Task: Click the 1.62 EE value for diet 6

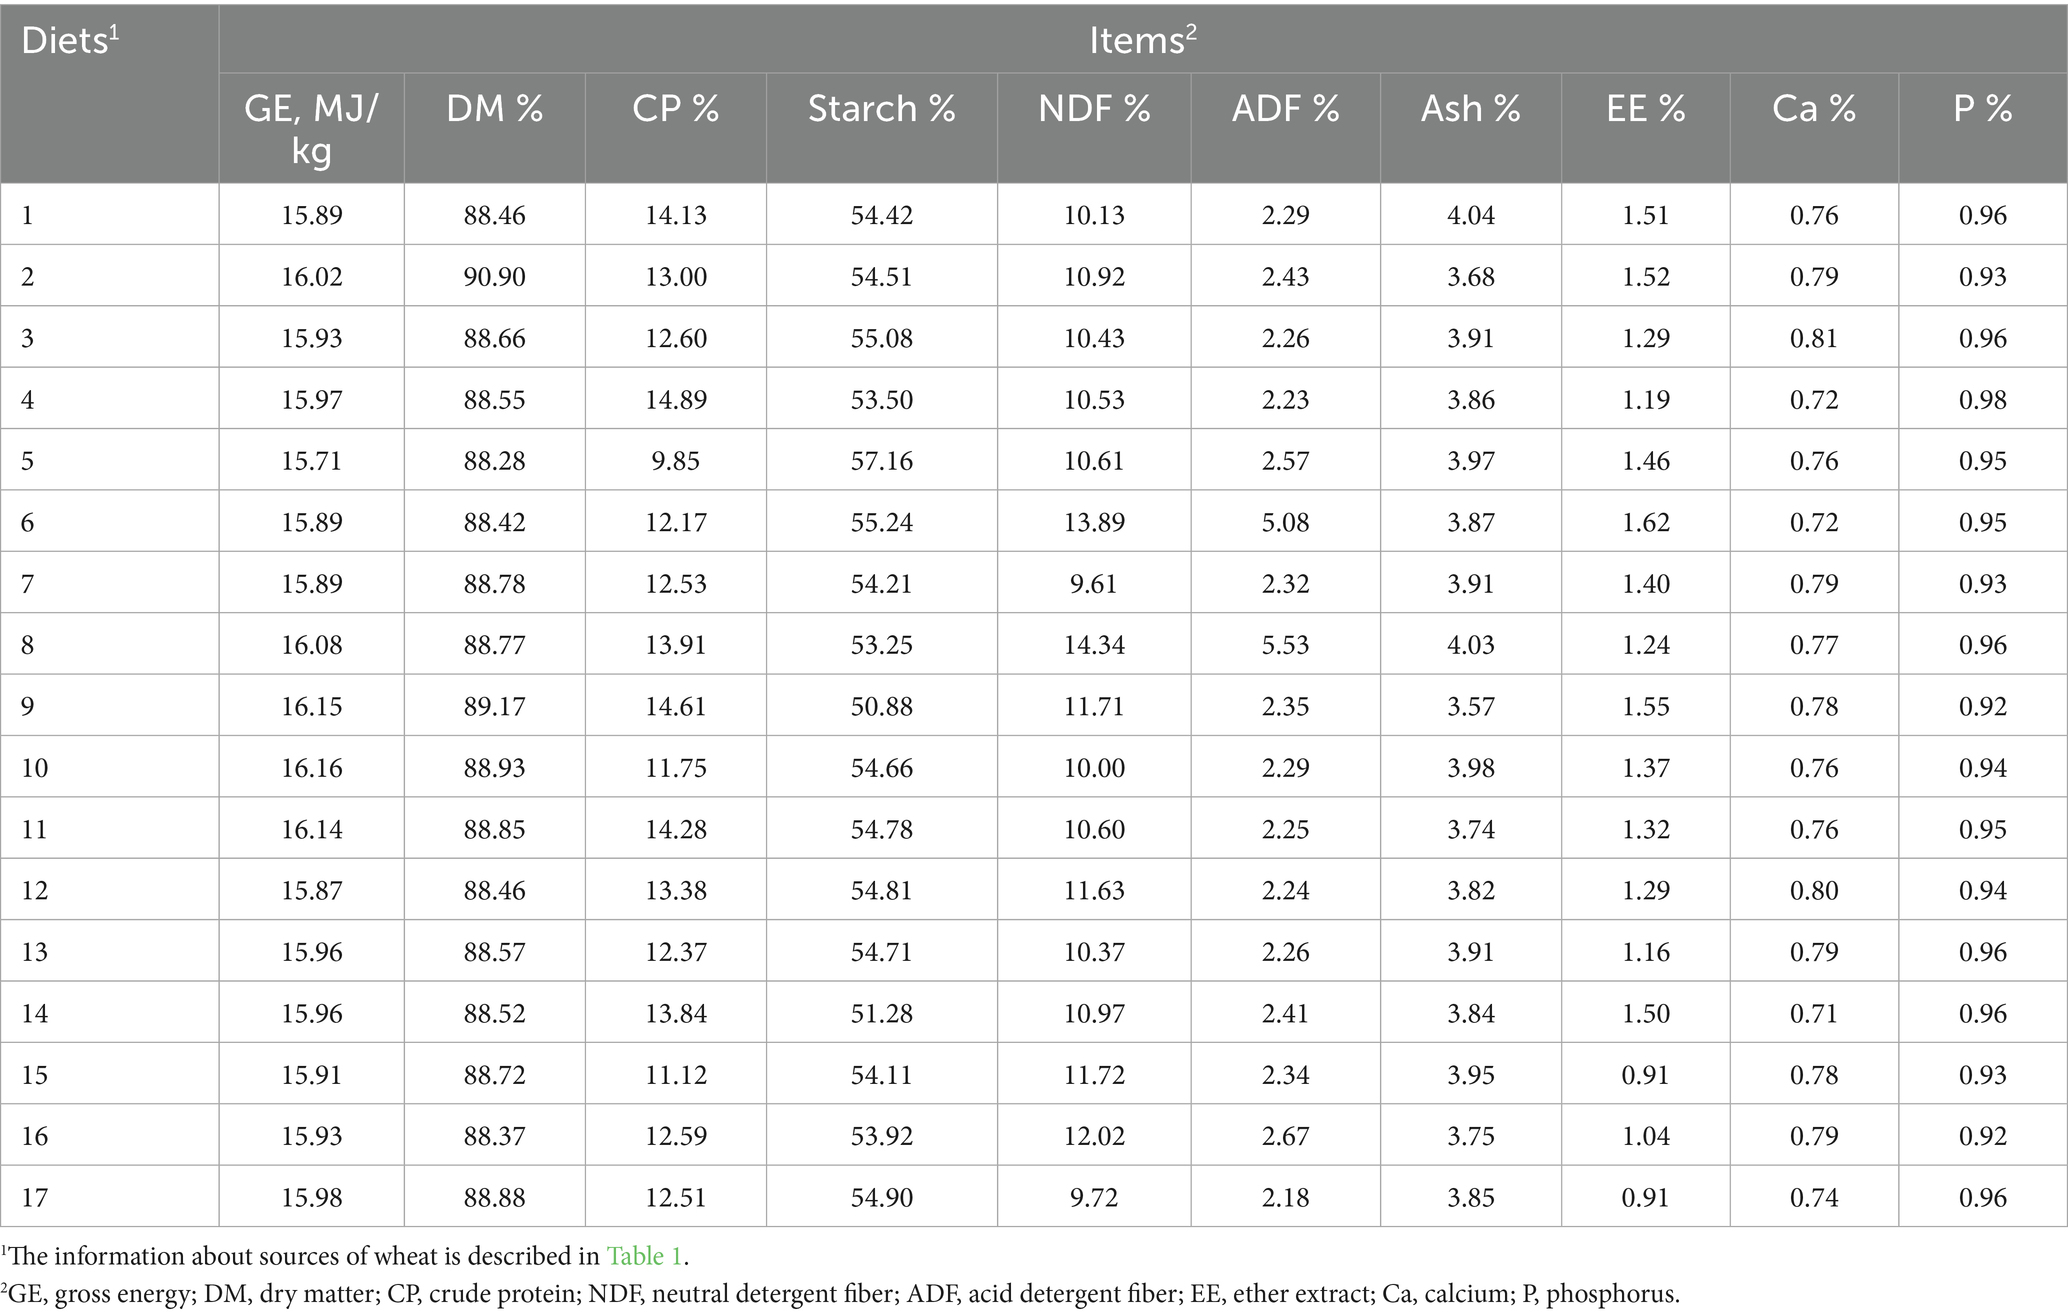Action: 1645,523
